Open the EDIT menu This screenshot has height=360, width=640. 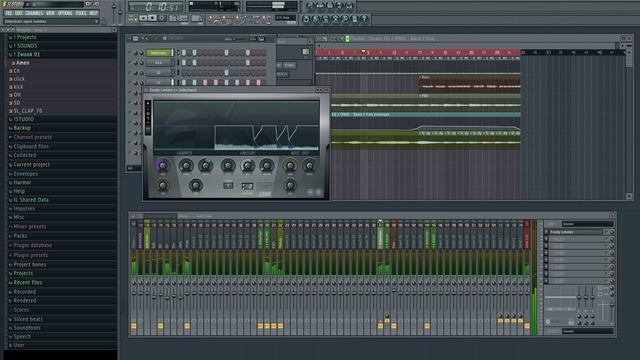tap(19, 13)
